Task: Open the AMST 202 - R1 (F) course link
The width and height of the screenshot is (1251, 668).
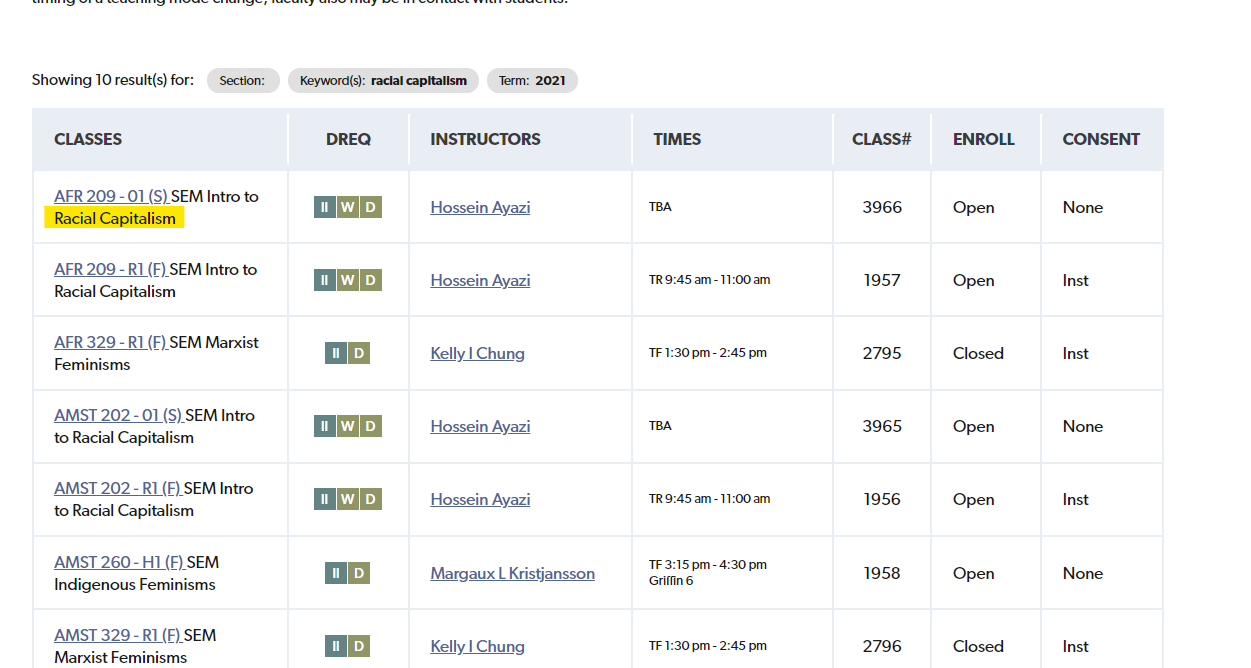Action: point(117,488)
